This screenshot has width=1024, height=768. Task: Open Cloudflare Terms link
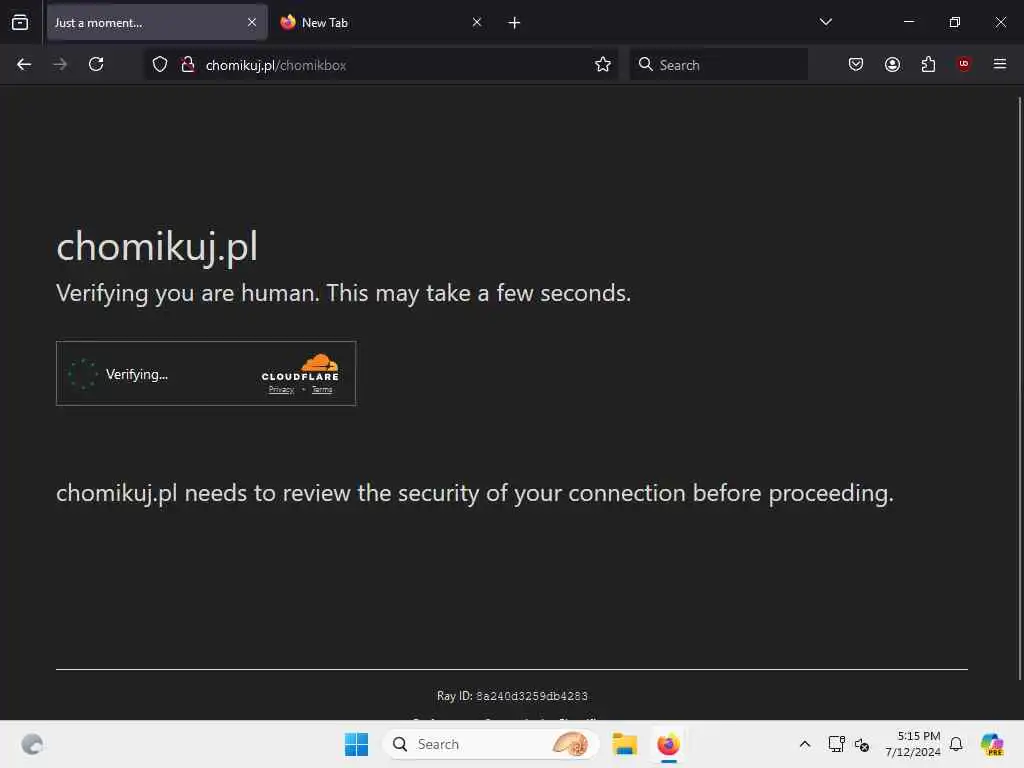point(322,390)
